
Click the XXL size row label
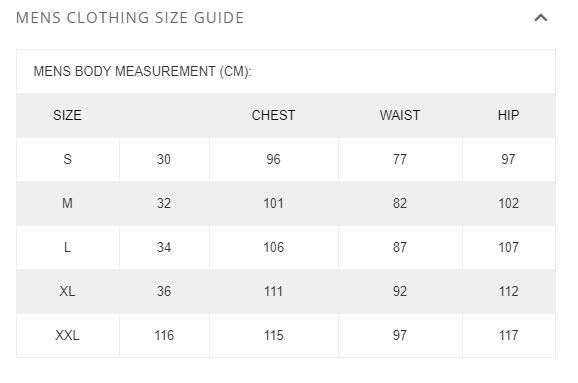[67, 335]
